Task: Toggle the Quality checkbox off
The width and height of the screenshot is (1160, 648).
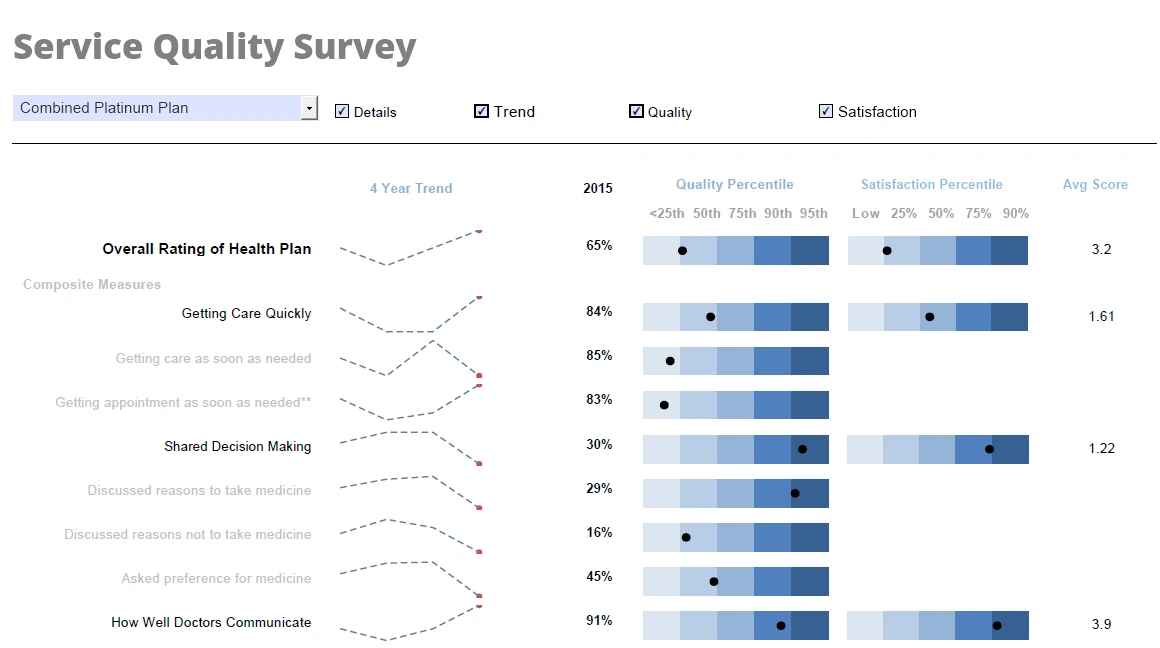Action: coord(636,111)
